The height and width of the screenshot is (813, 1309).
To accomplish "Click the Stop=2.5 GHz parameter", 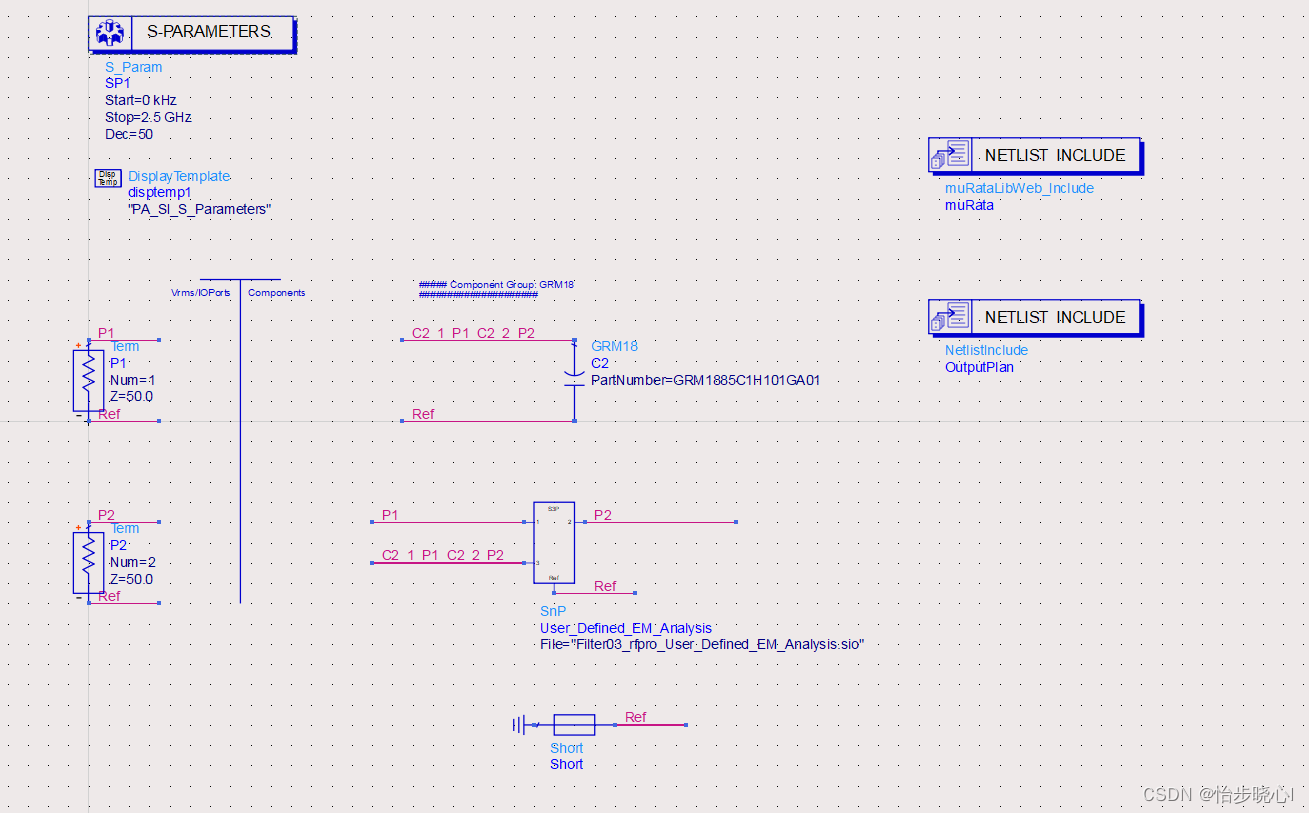I will pos(148,117).
